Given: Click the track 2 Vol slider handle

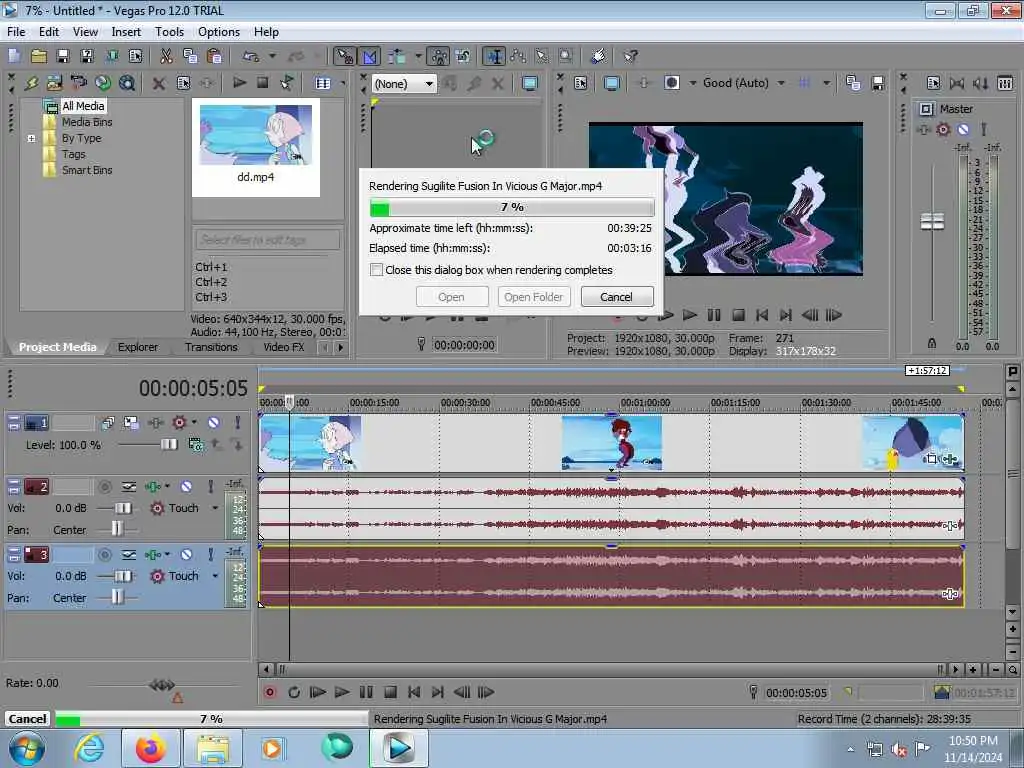Looking at the screenshot, I should pyautogui.click(x=123, y=508).
